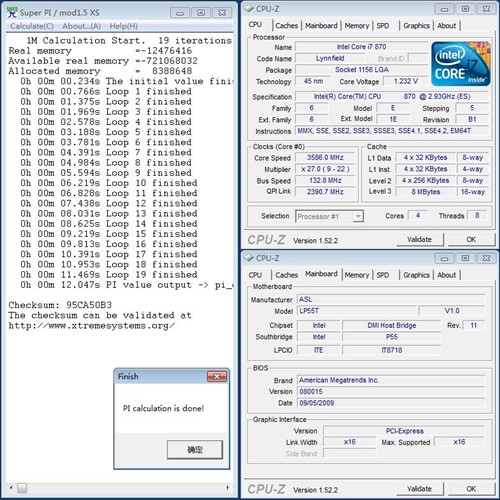Click the bottom CPU-Z window title icon
The width and height of the screenshot is (500, 500).
(x=249, y=258)
